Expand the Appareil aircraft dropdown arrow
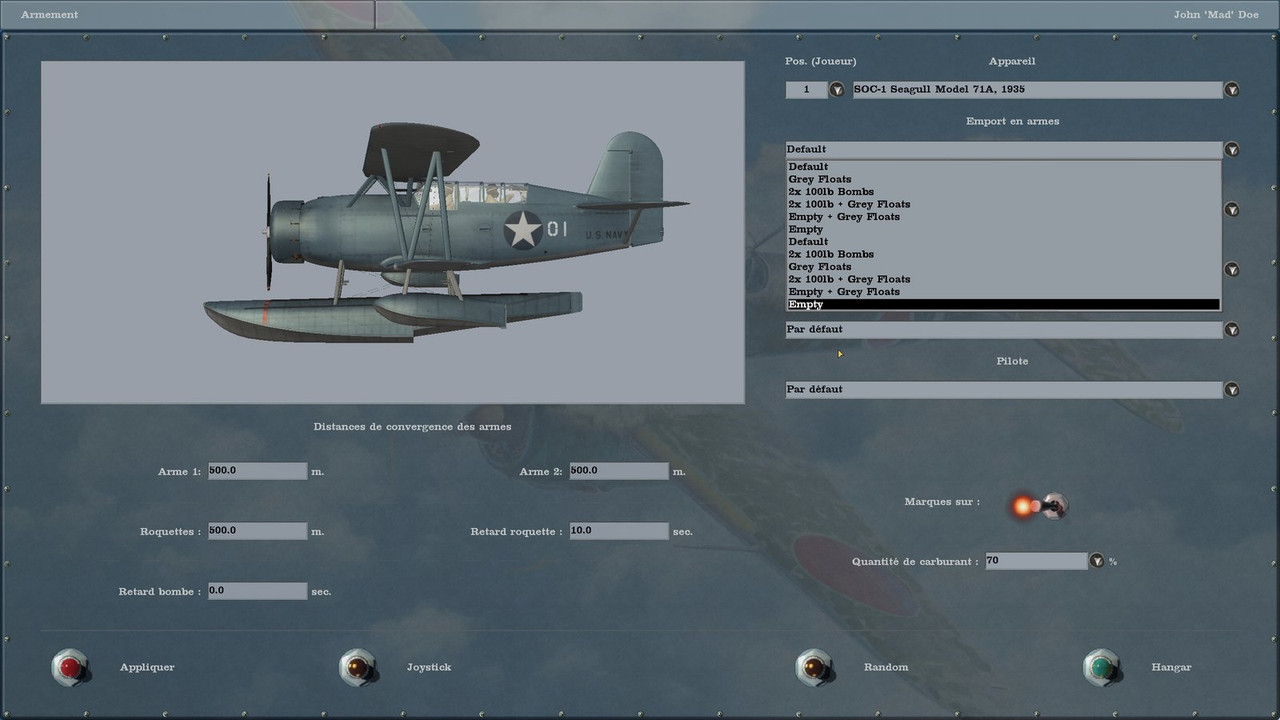 pyautogui.click(x=1232, y=90)
